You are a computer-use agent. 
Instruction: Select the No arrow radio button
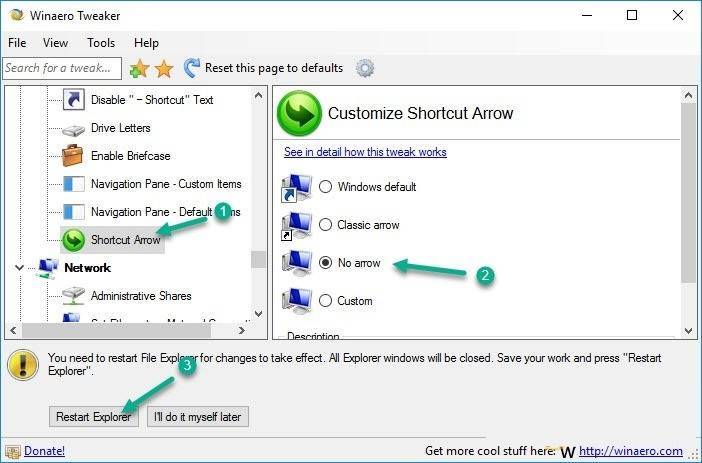(325, 262)
